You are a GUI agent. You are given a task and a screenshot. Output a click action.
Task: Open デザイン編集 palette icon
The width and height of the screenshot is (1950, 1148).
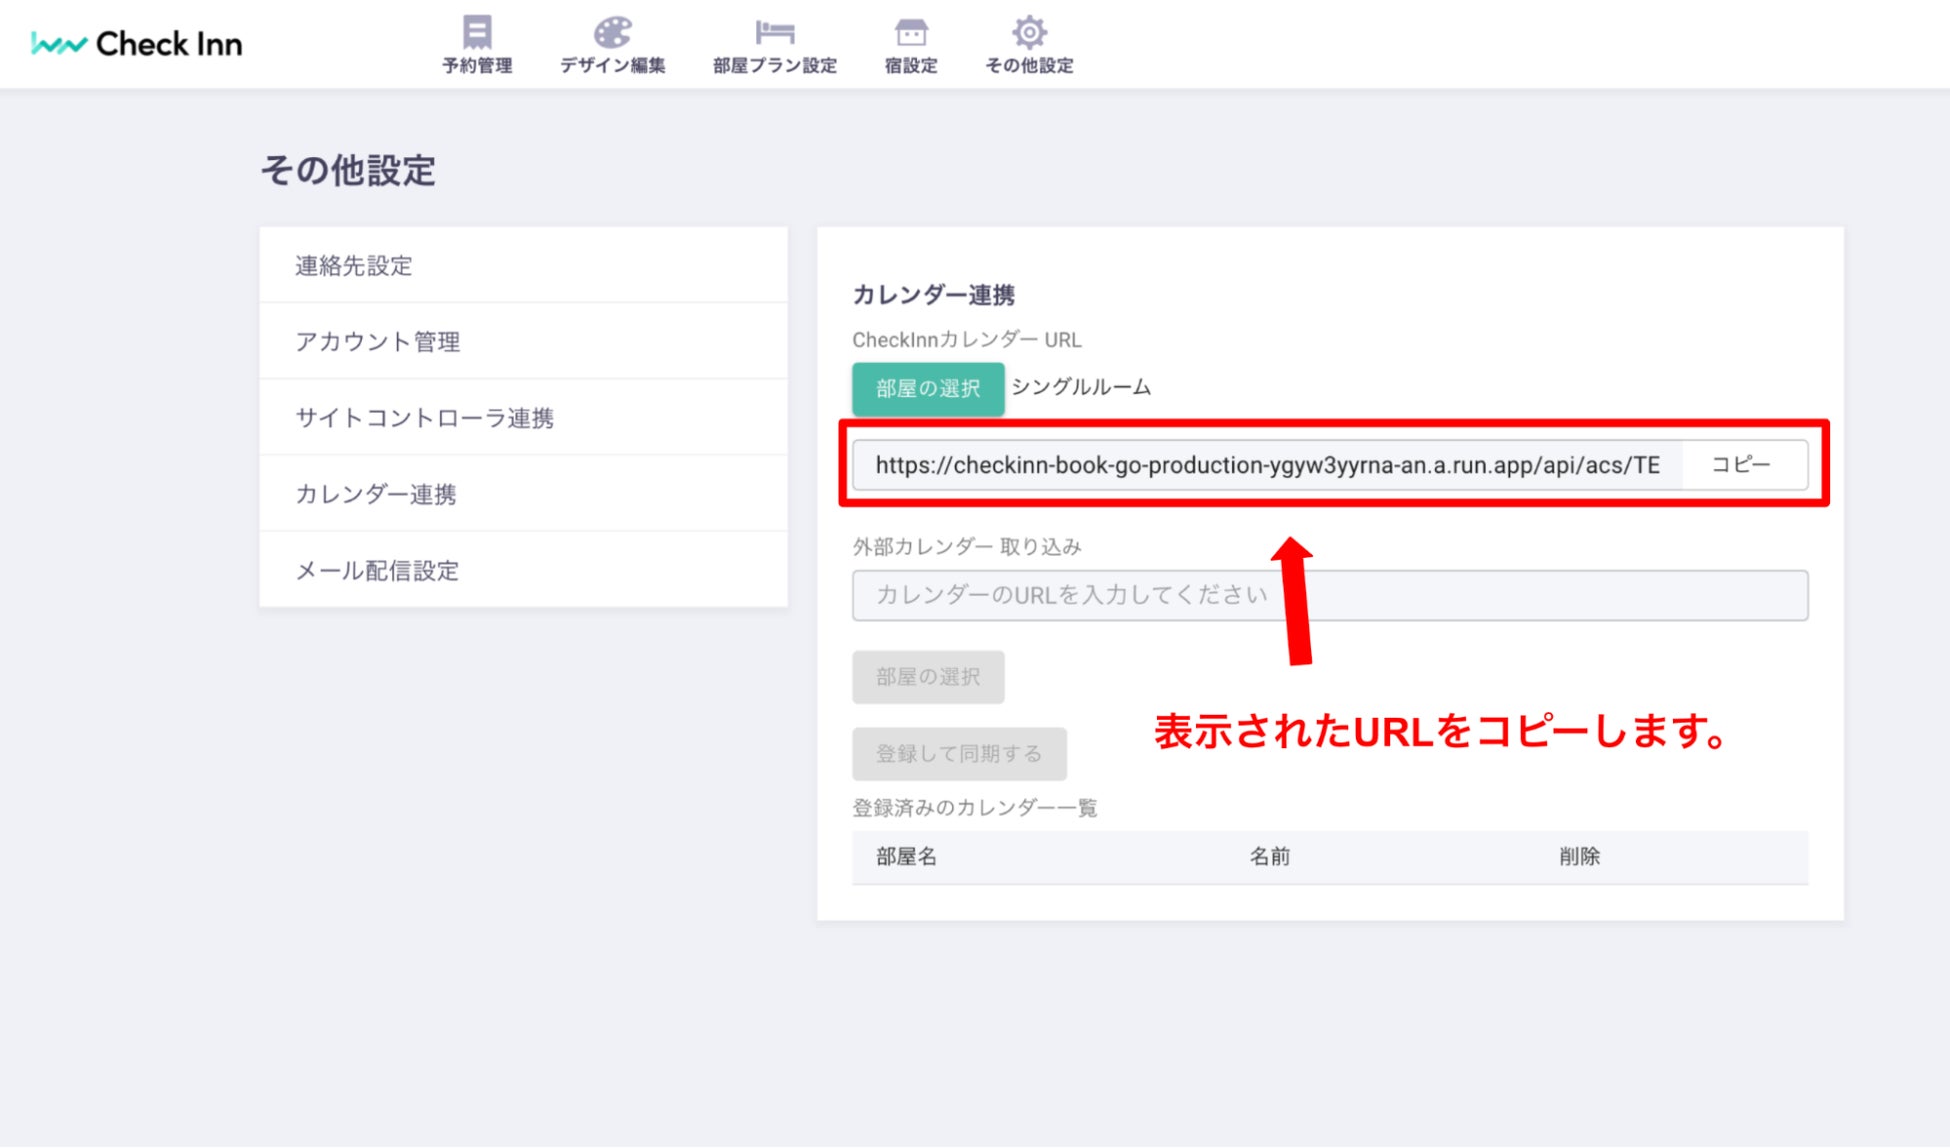coord(612,33)
